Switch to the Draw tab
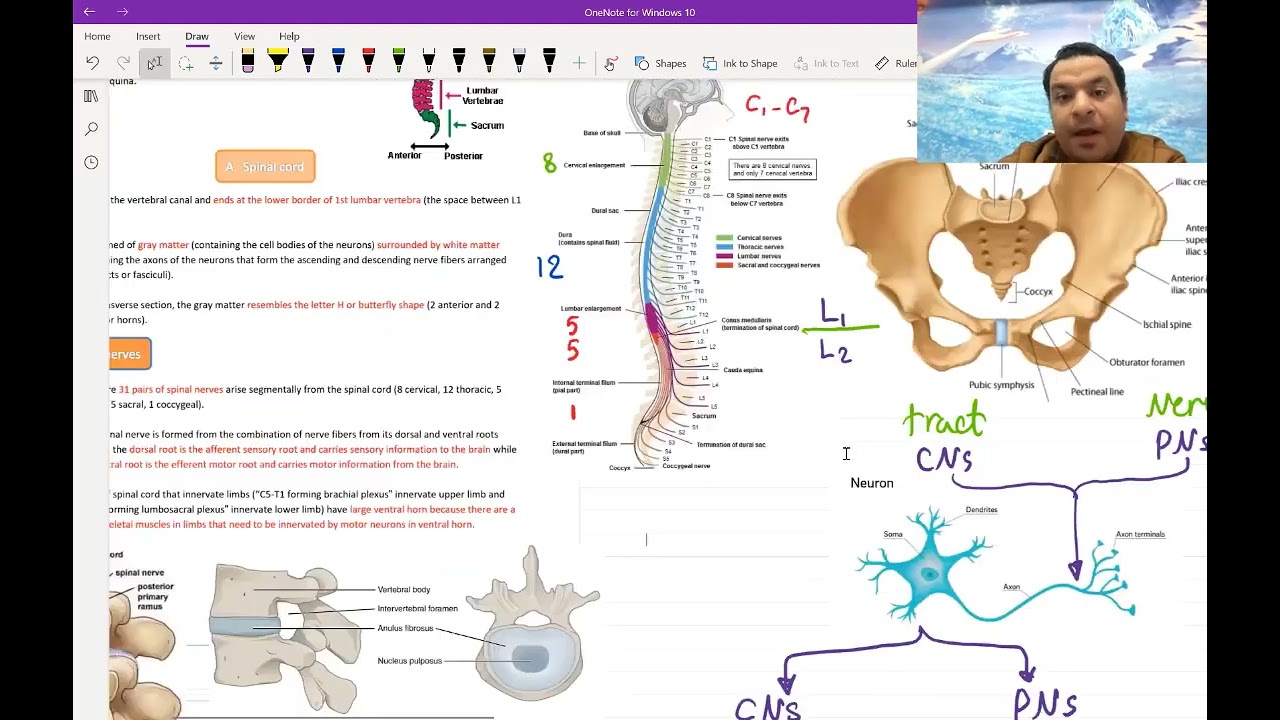The image size is (1280, 720). click(197, 36)
